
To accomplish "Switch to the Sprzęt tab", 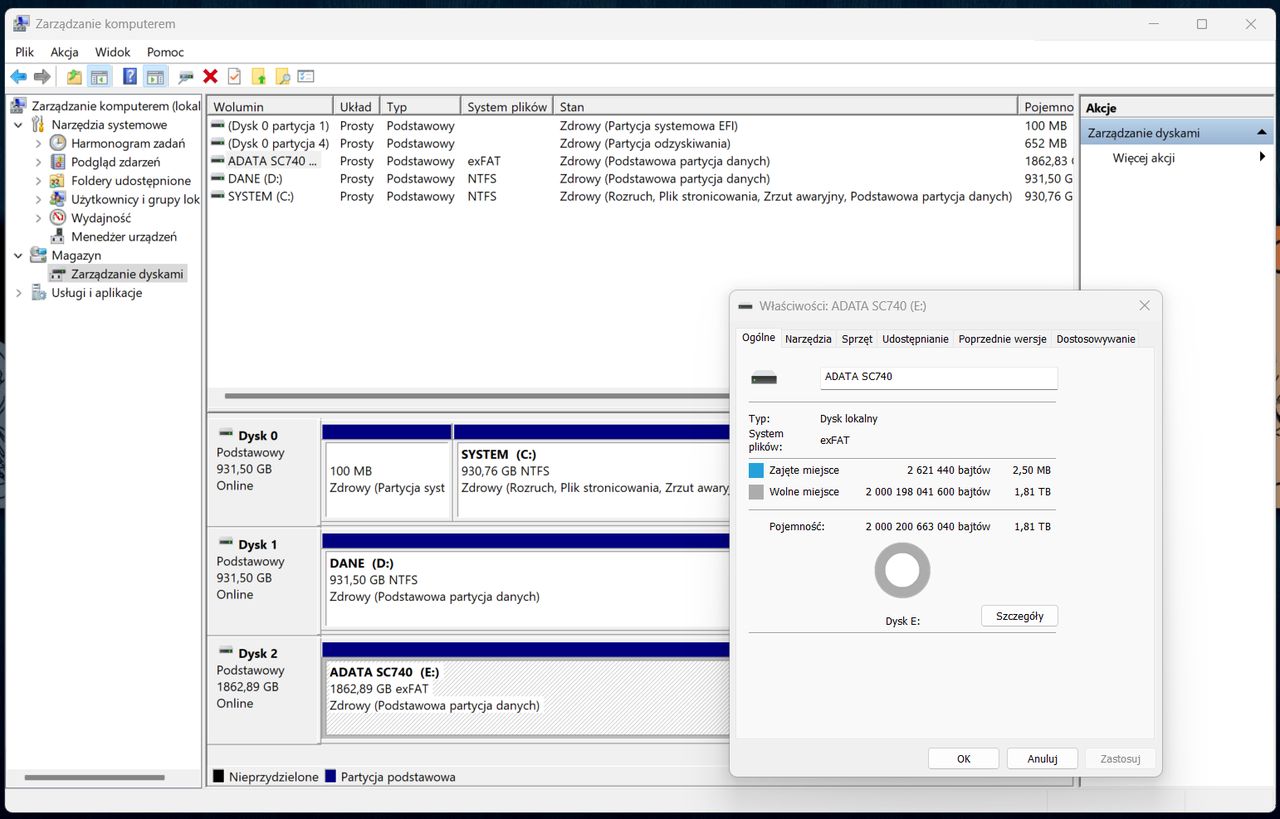I will point(857,339).
